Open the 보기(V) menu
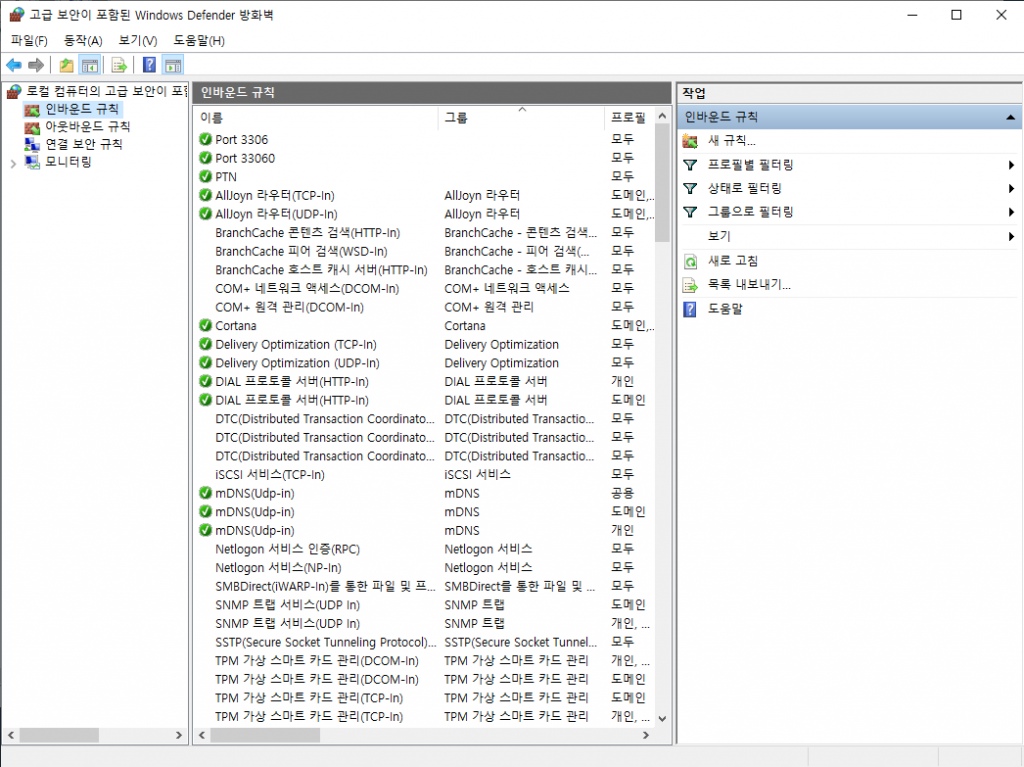 (138, 41)
